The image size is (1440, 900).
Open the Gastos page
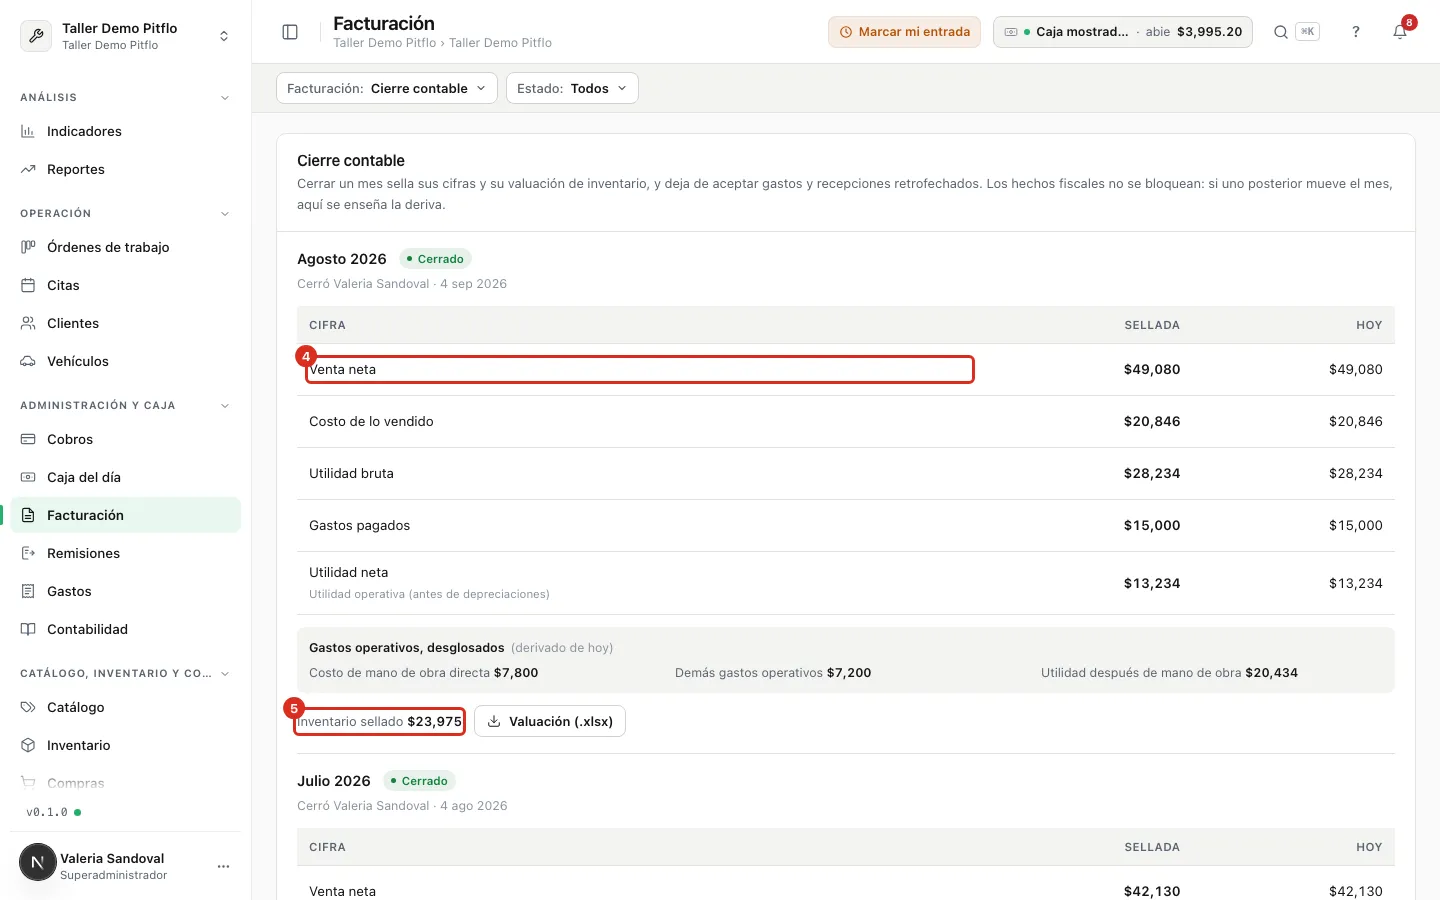click(x=126, y=591)
